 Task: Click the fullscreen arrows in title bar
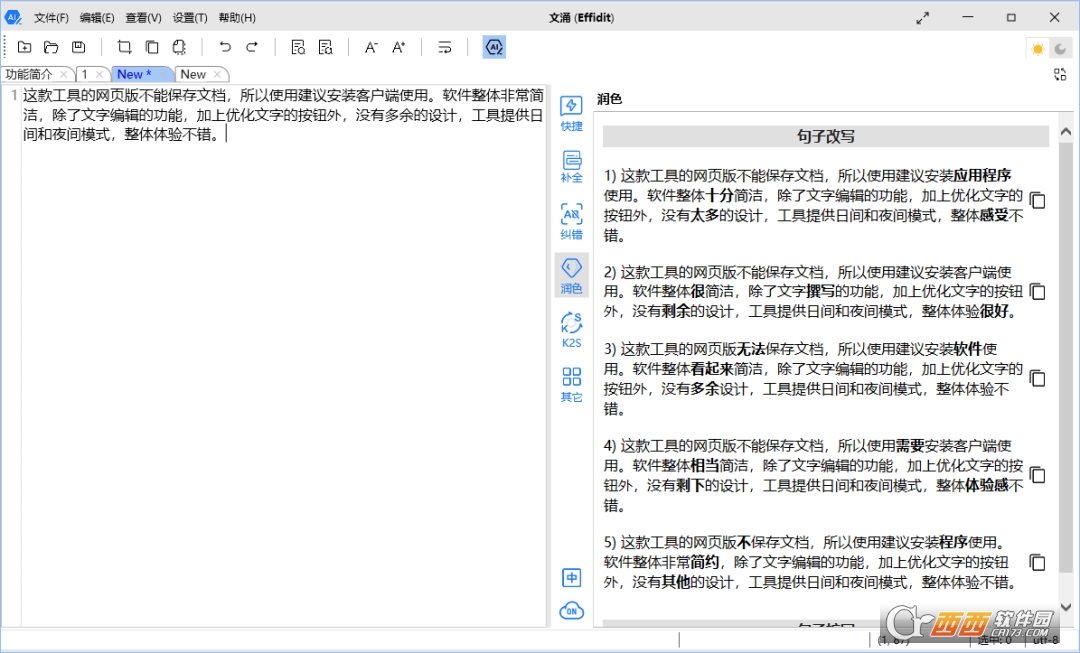click(x=922, y=19)
